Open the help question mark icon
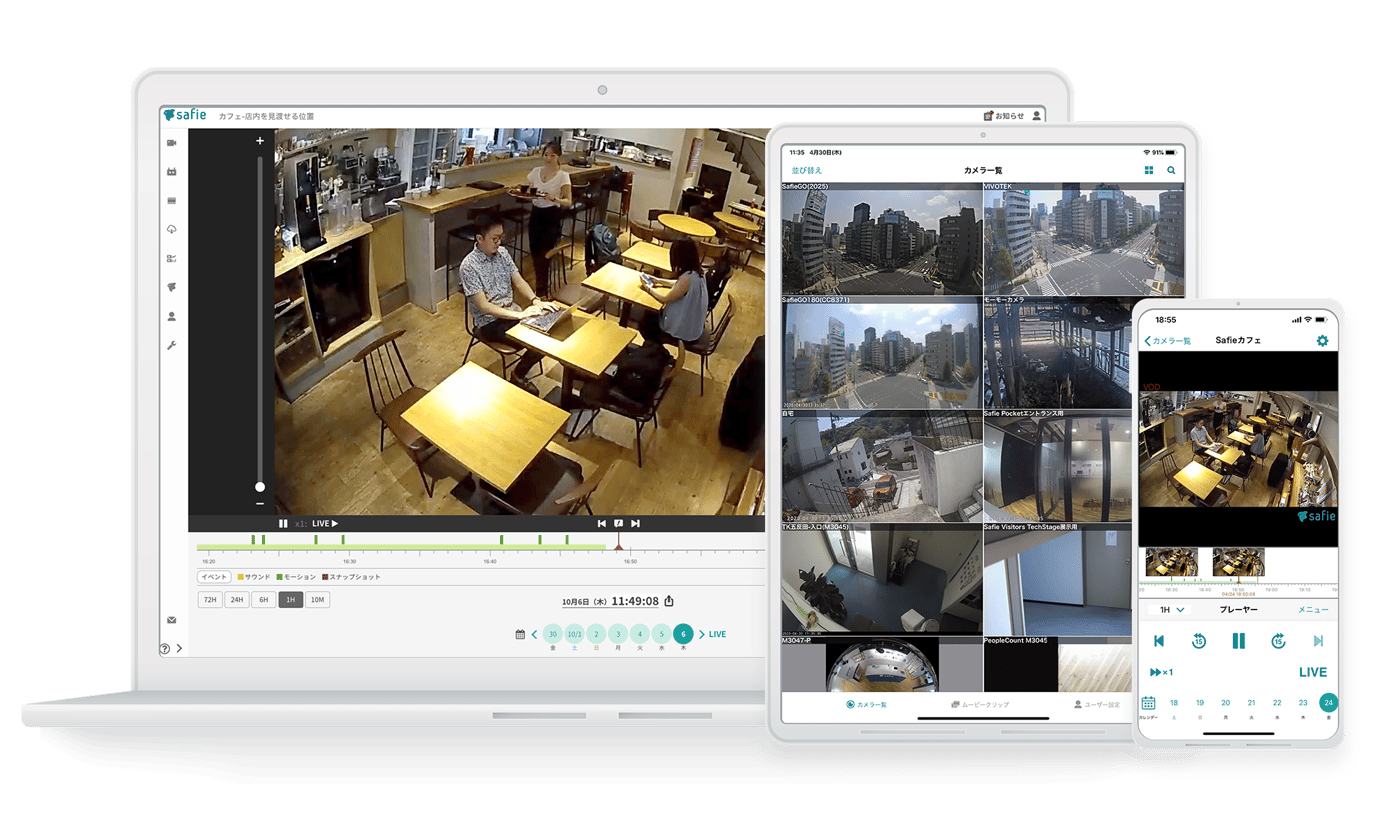 point(165,649)
